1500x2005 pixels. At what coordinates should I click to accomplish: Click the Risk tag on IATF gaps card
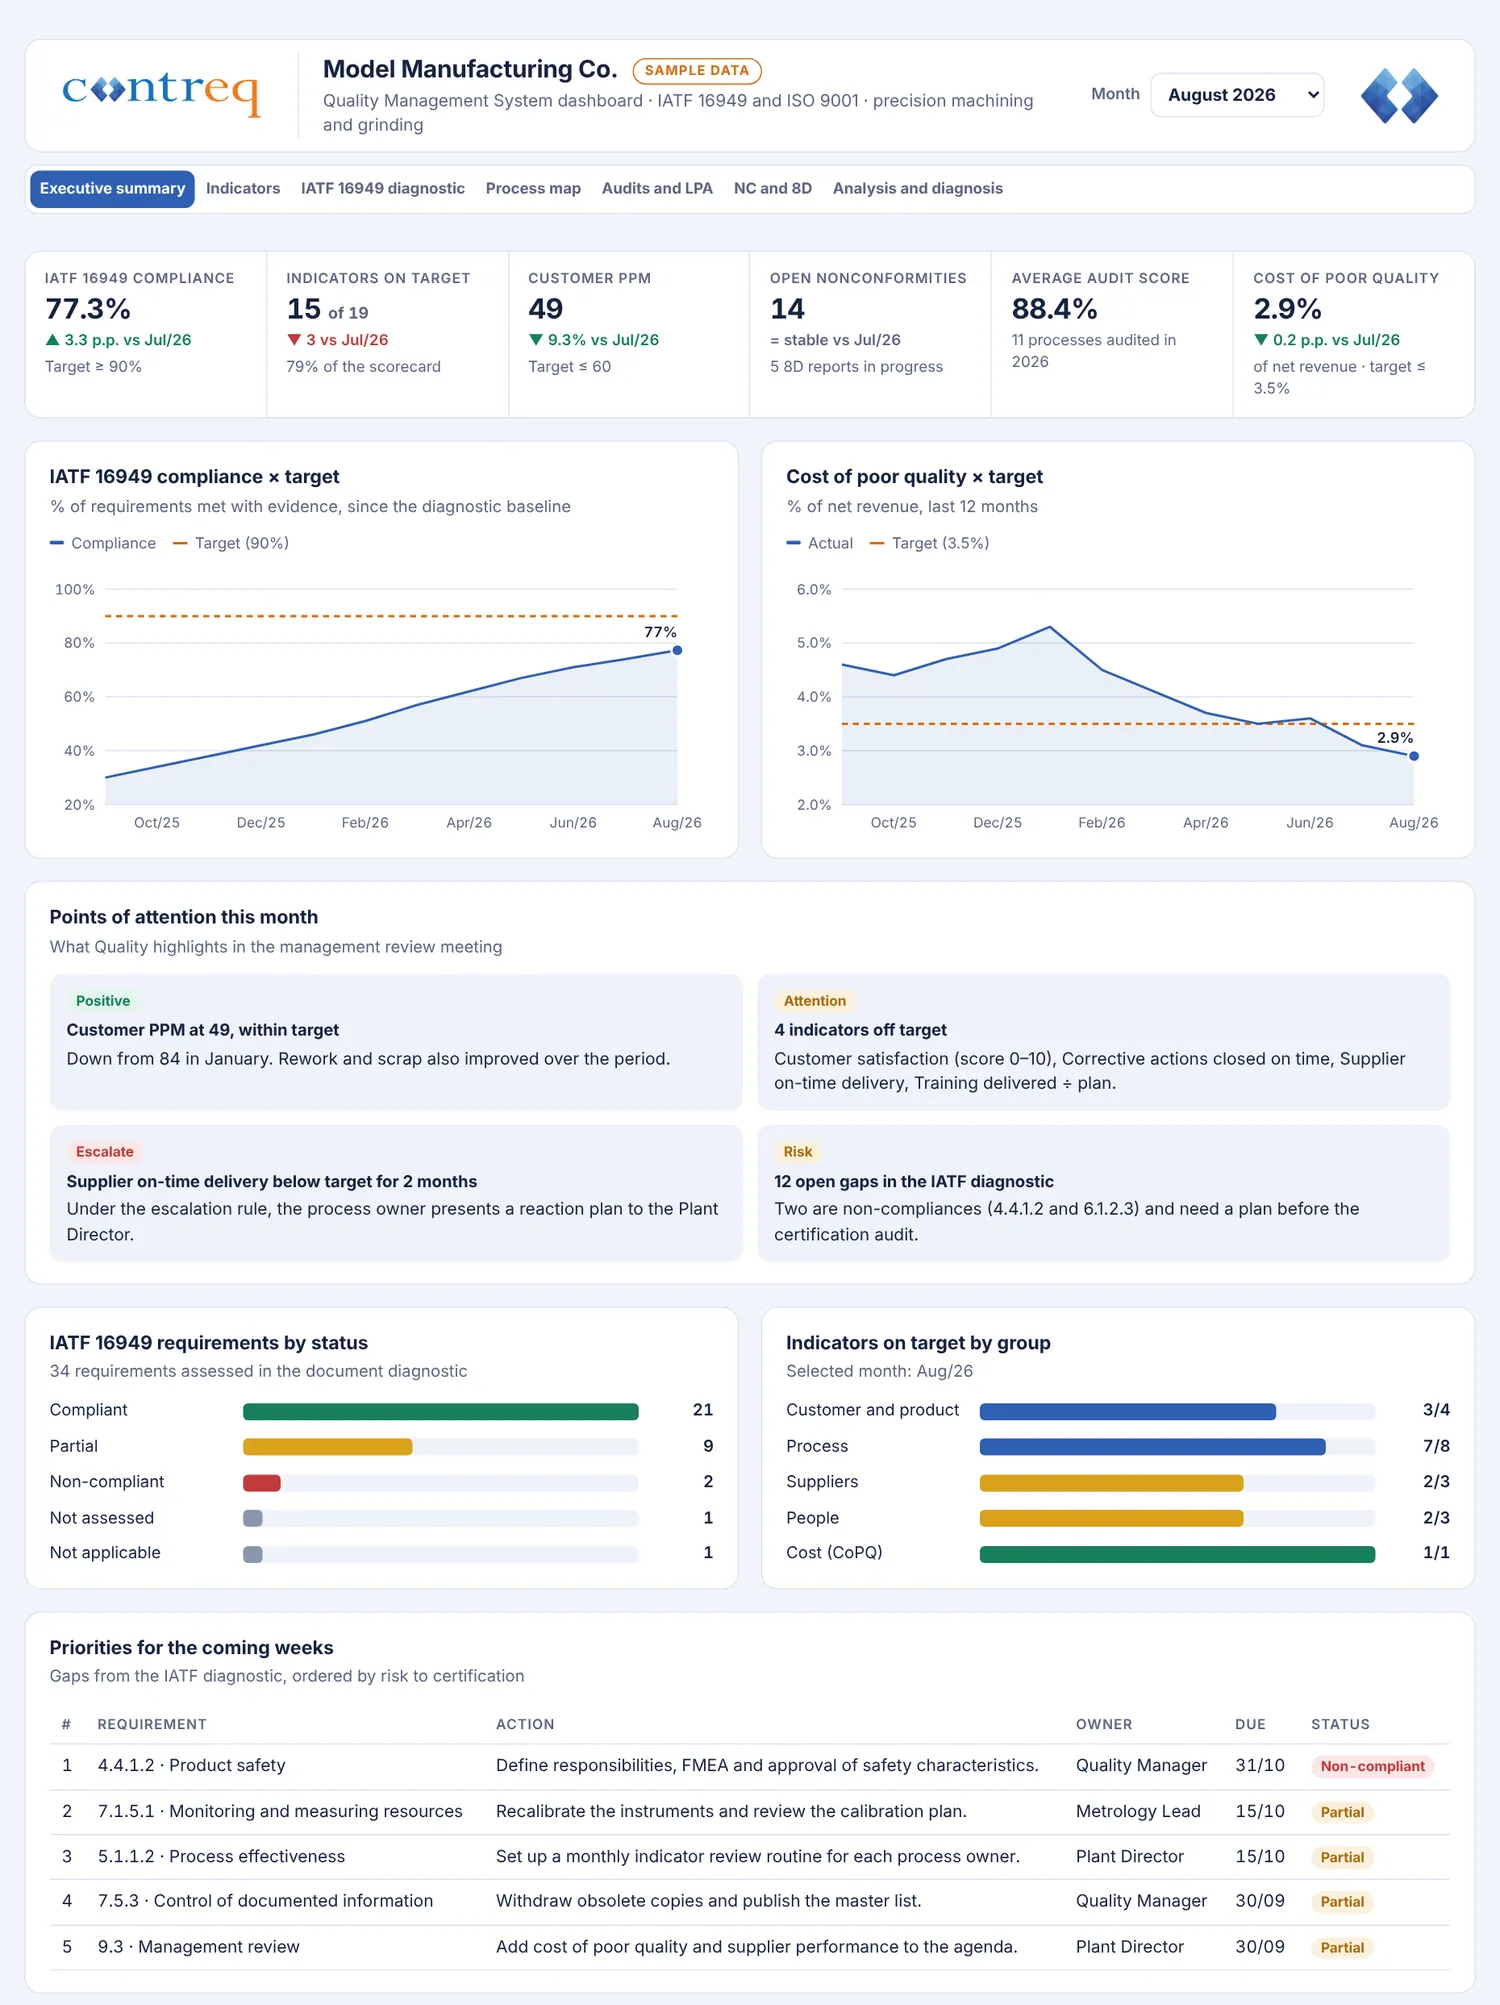[x=798, y=1151]
